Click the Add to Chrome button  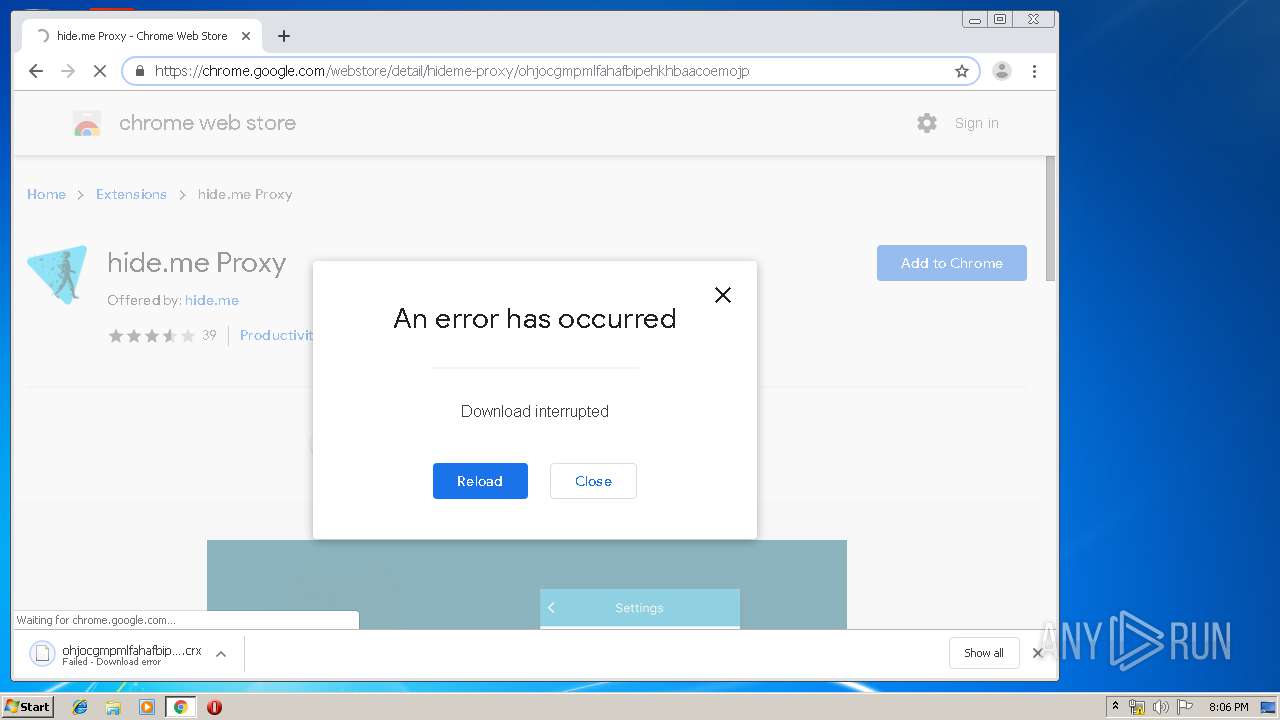point(952,263)
